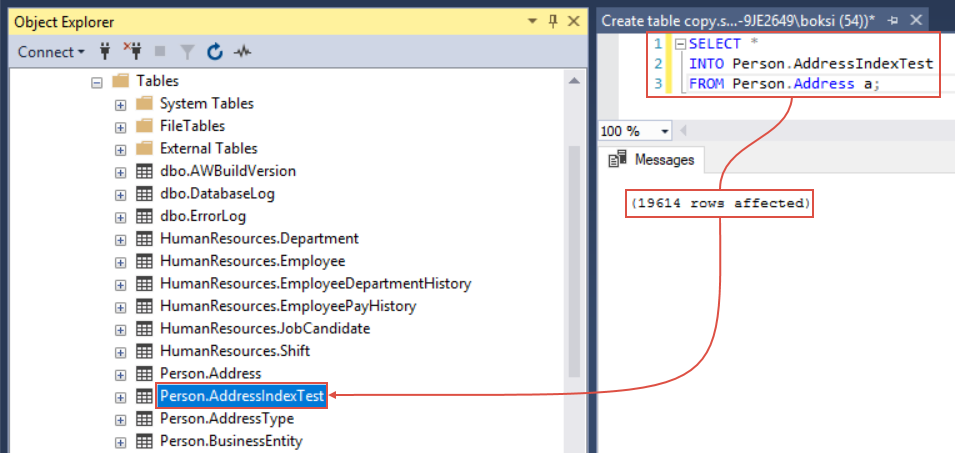Viewport: 955px width, 453px height.
Task: Expand Person.AddressIndexTest table node
Action: [x=121, y=397]
